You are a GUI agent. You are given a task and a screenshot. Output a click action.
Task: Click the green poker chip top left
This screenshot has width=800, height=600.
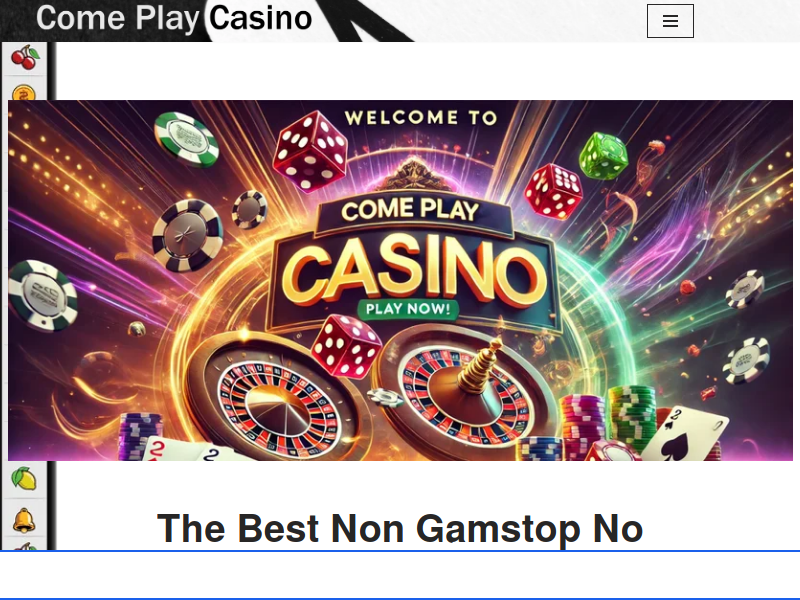tap(187, 139)
